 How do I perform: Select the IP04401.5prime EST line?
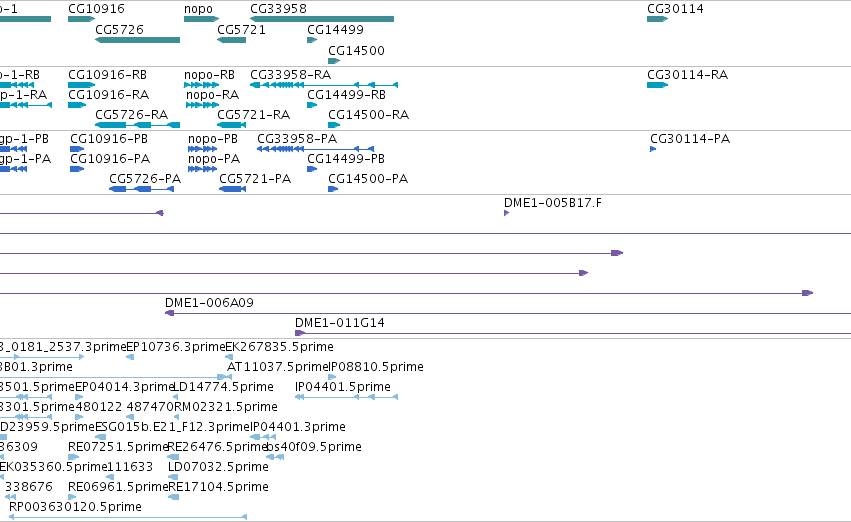pos(346,397)
